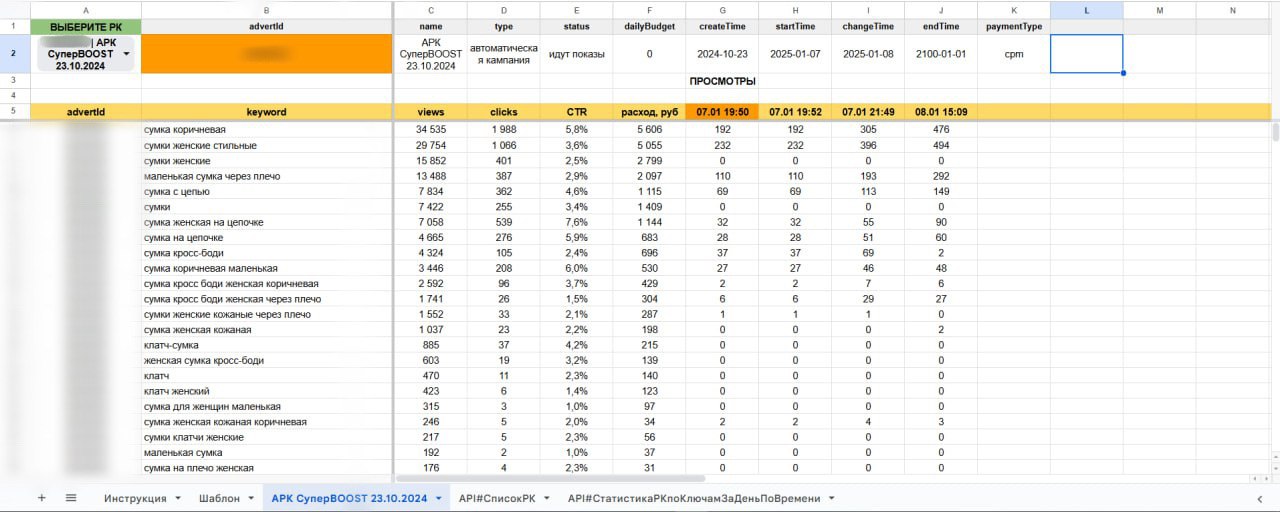The width and height of the screenshot is (1280, 512).
Task: Select the API#СписокРК sheet tab
Action: [497, 498]
